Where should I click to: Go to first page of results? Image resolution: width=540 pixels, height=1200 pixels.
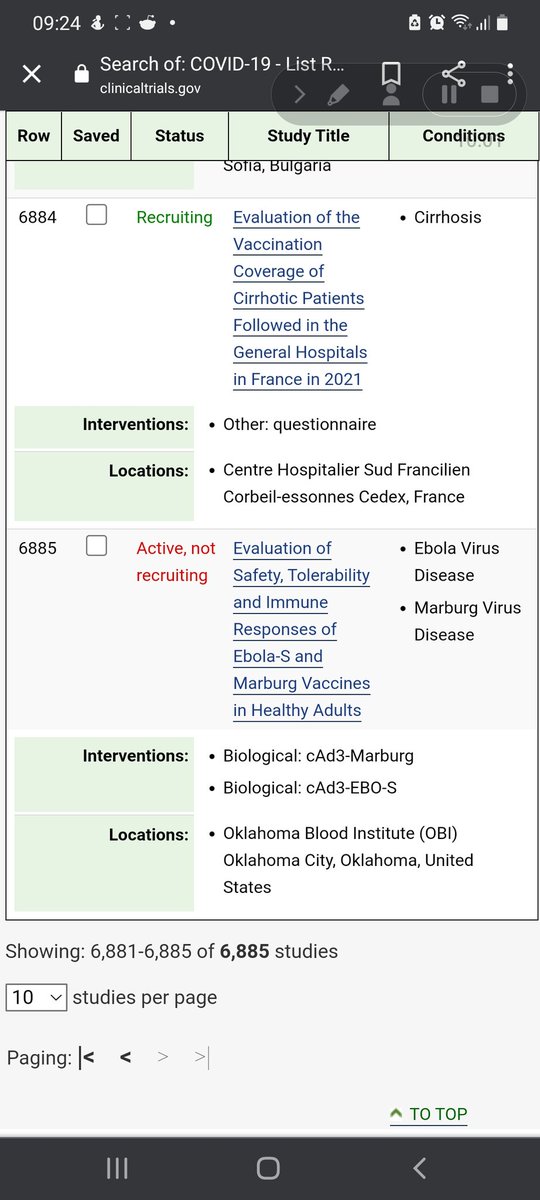(87, 1057)
